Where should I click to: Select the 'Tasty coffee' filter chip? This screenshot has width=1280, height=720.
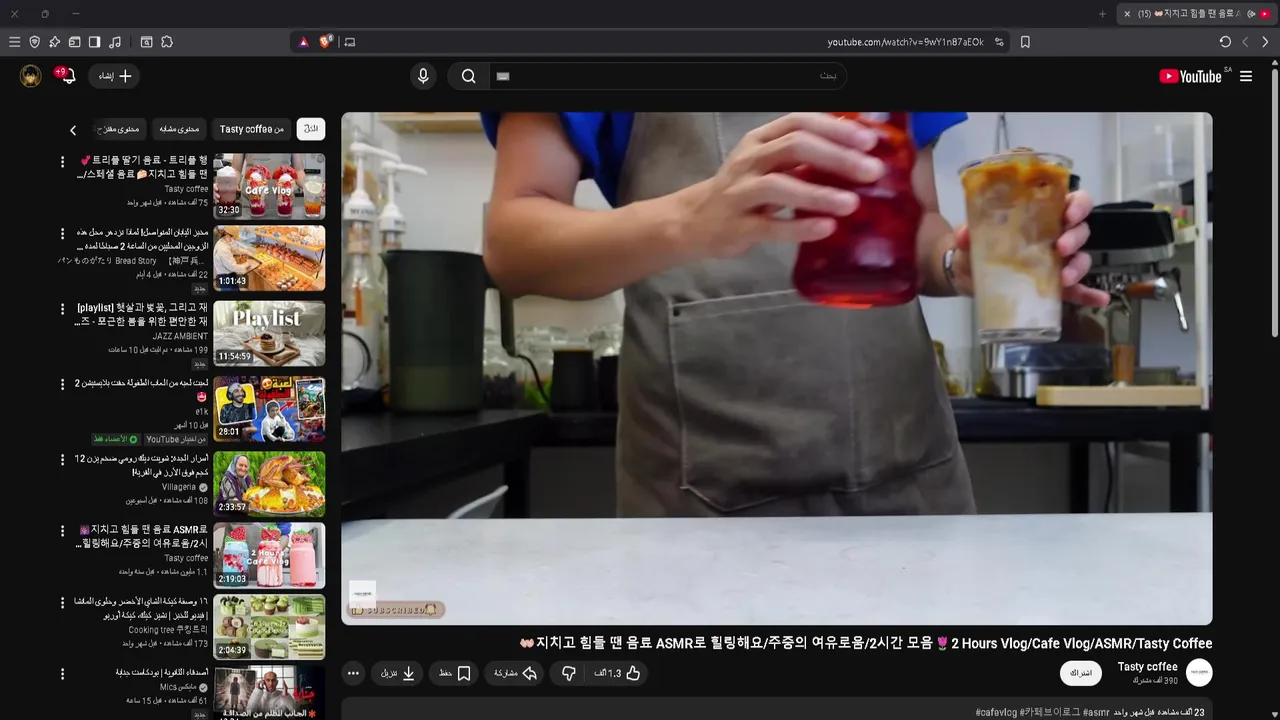click(x=252, y=129)
